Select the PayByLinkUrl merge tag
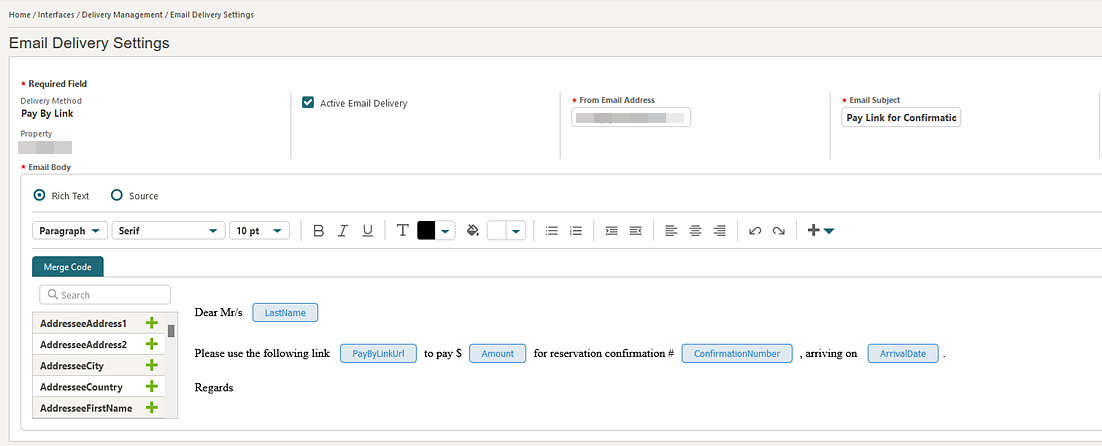Viewport: 1102px width, 446px height. pyautogui.click(x=379, y=353)
